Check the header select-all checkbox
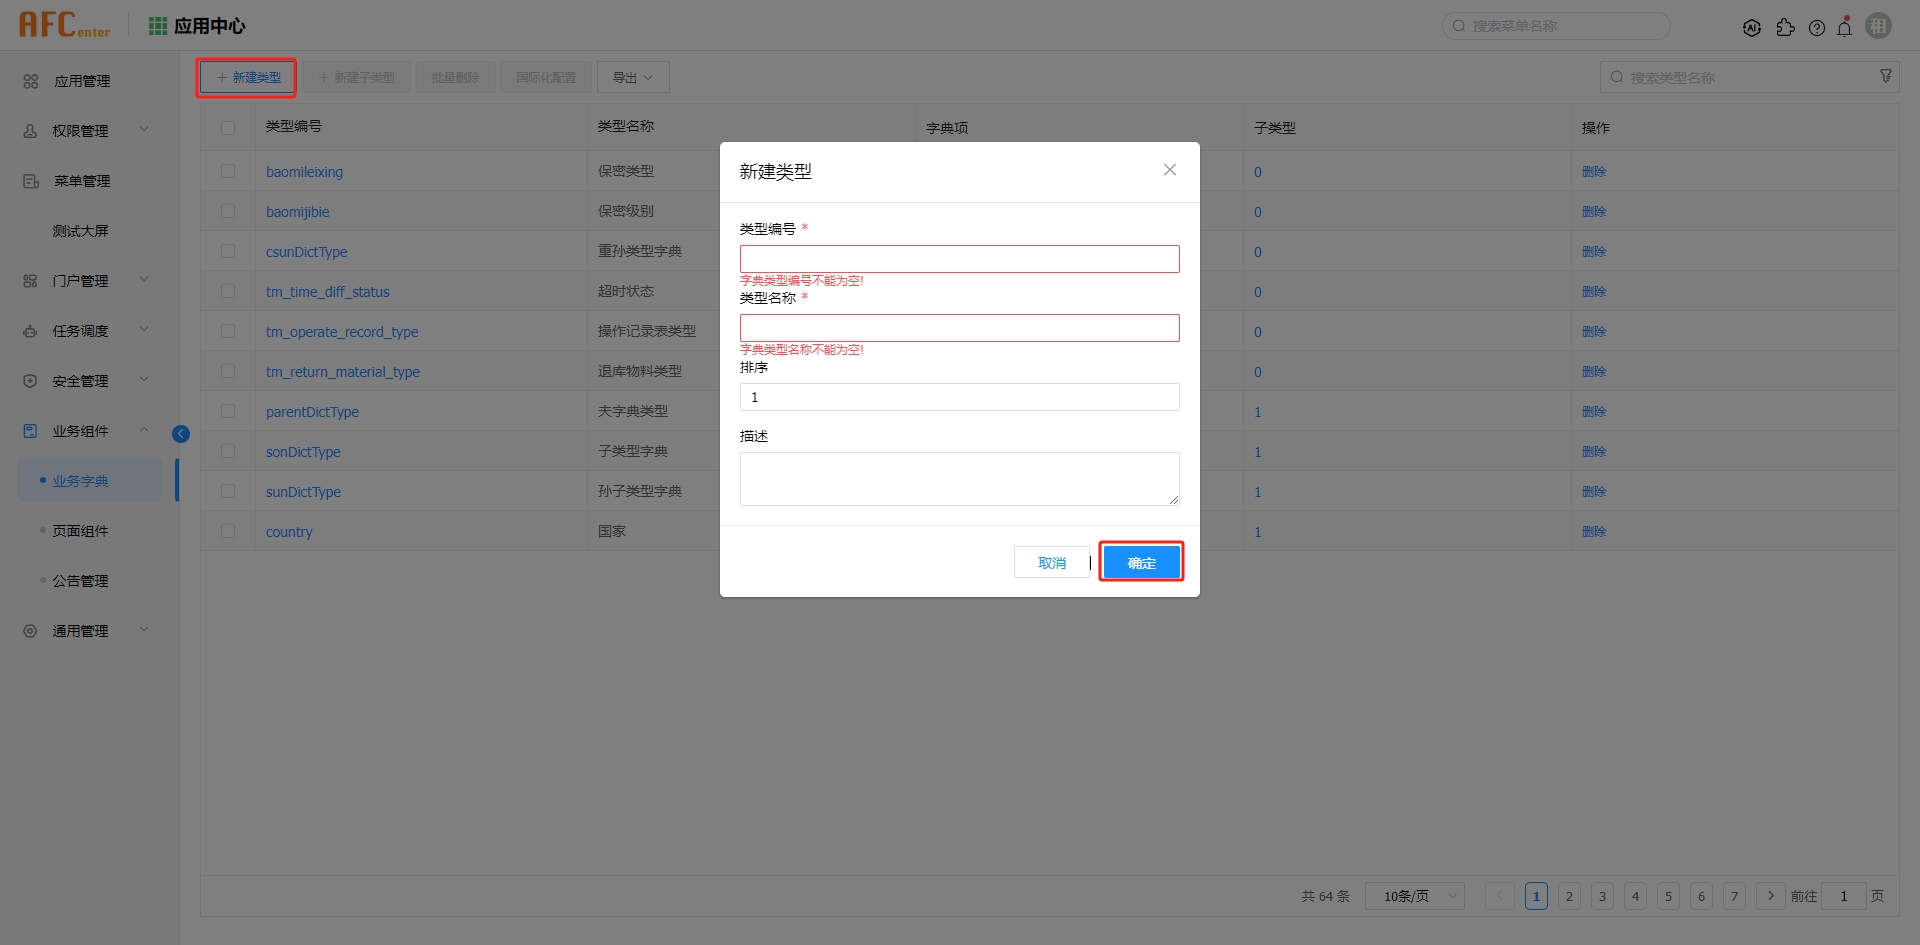The image size is (1920, 945). tap(228, 128)
